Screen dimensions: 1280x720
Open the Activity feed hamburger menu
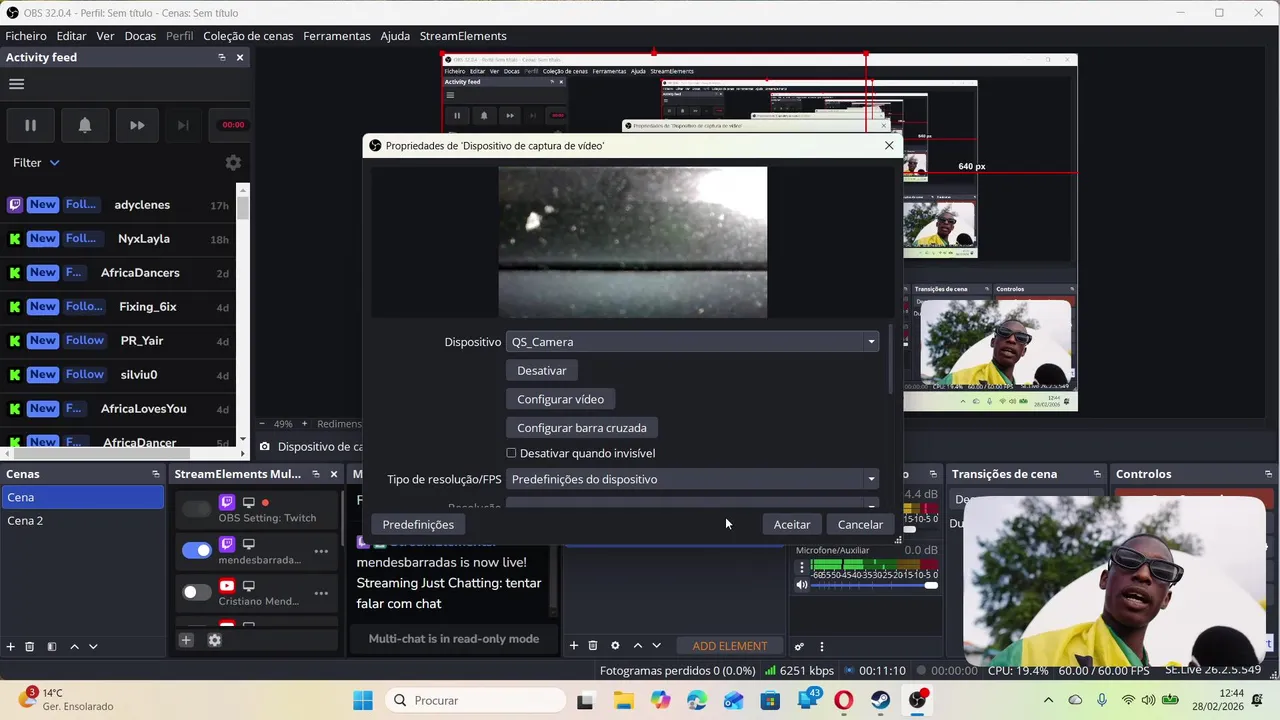point(16,84)
